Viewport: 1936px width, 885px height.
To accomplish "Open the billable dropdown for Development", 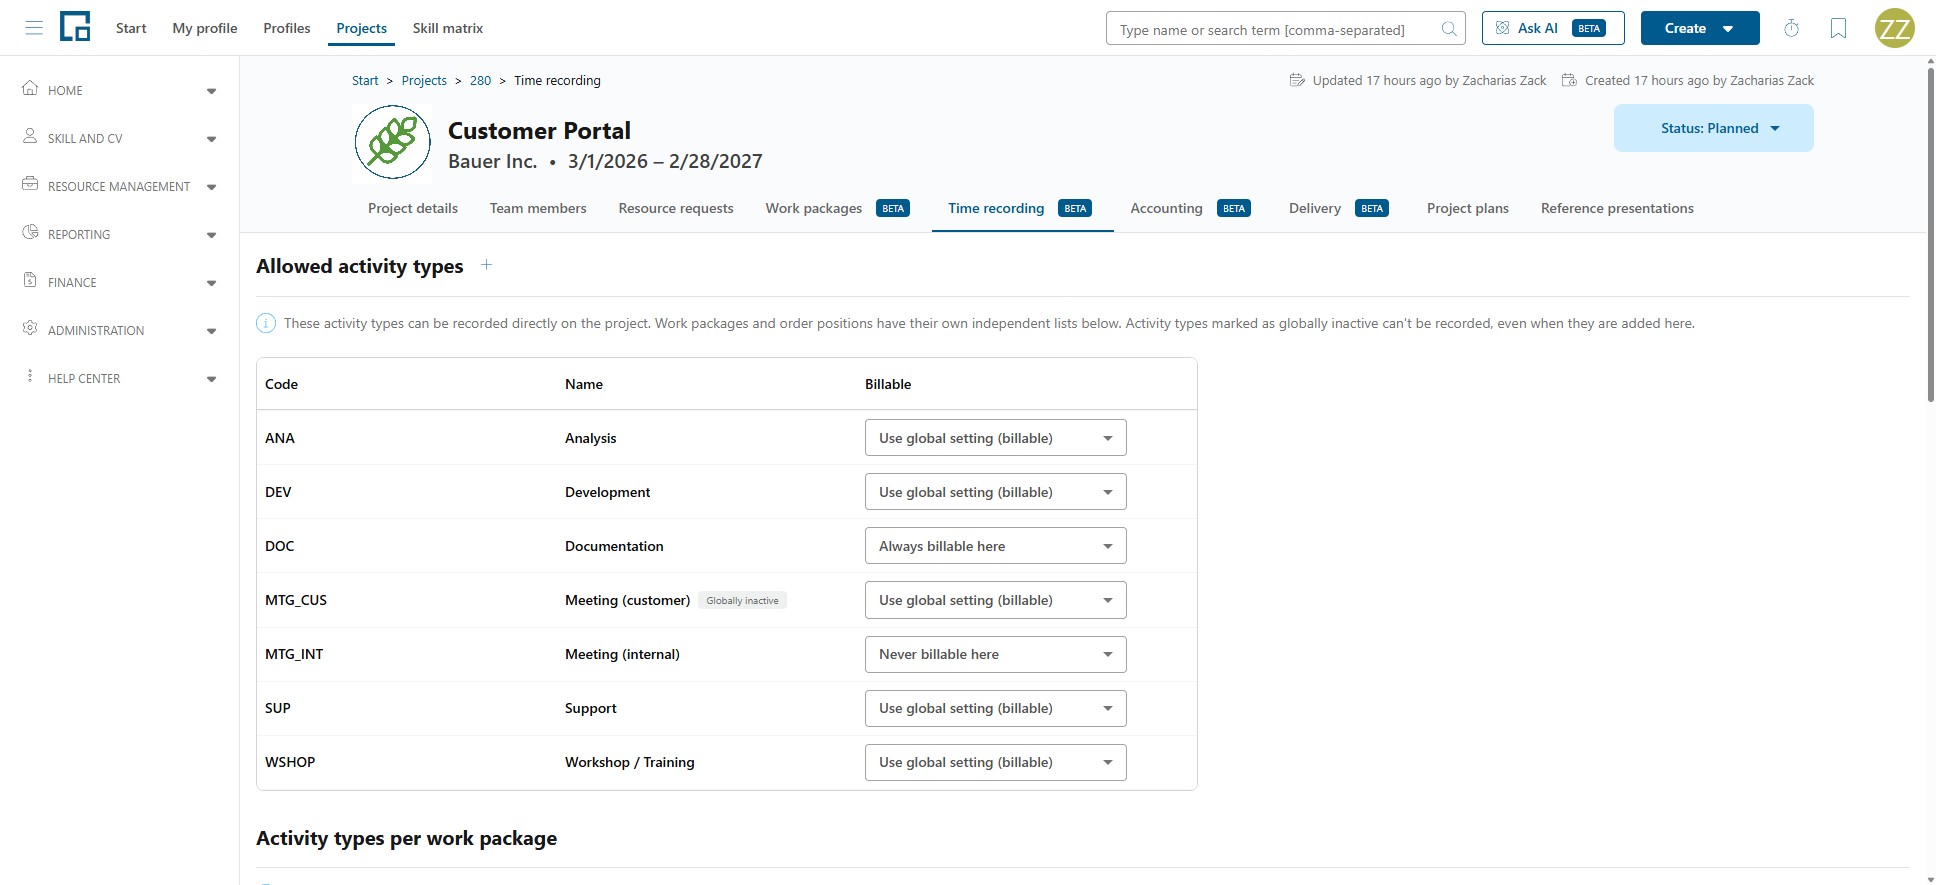I will (x=995, y=492).
